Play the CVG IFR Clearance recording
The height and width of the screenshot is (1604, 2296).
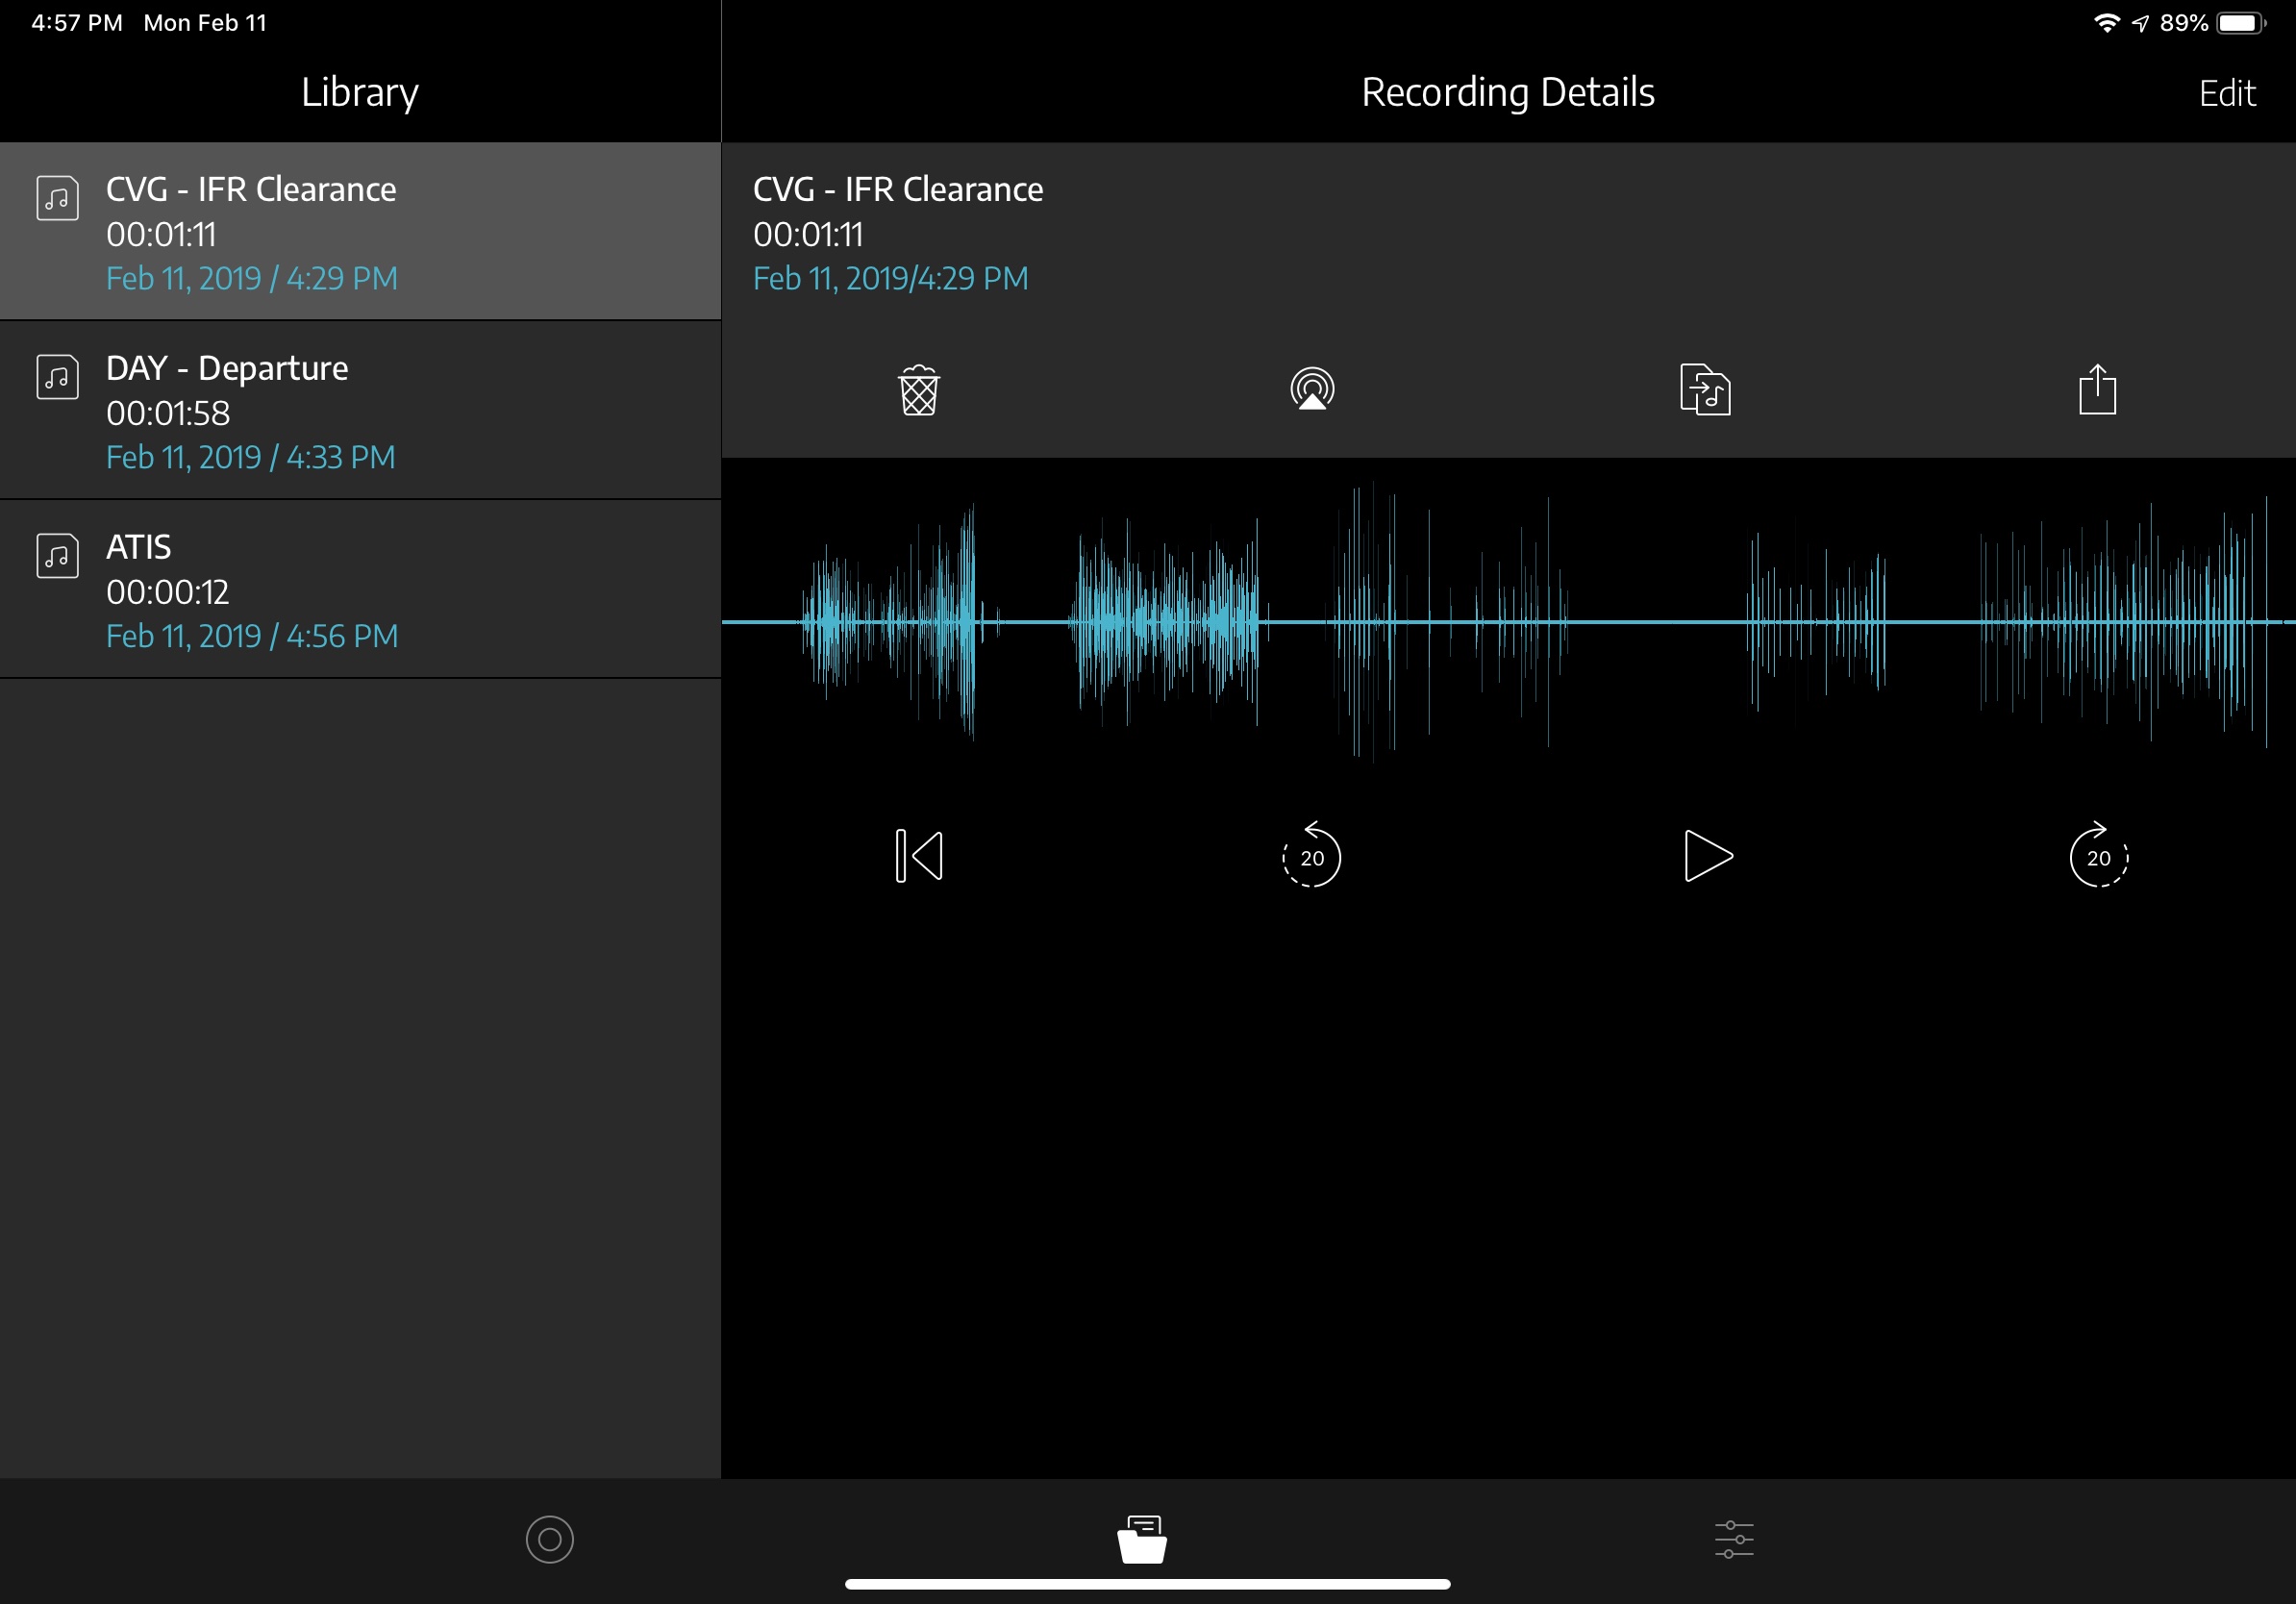point(1706,856)
